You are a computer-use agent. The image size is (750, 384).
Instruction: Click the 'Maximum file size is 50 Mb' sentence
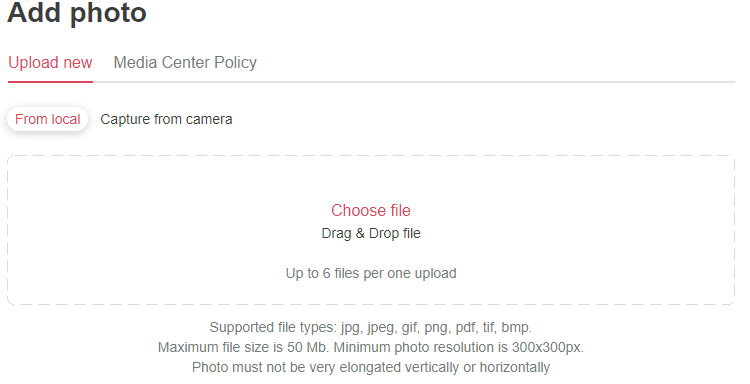(x=244, y=347)
